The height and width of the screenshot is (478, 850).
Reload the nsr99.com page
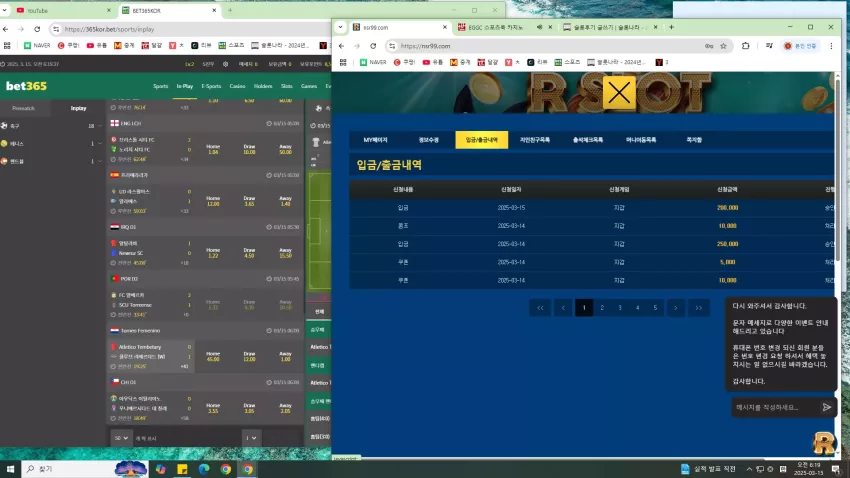tap(373, 46)
